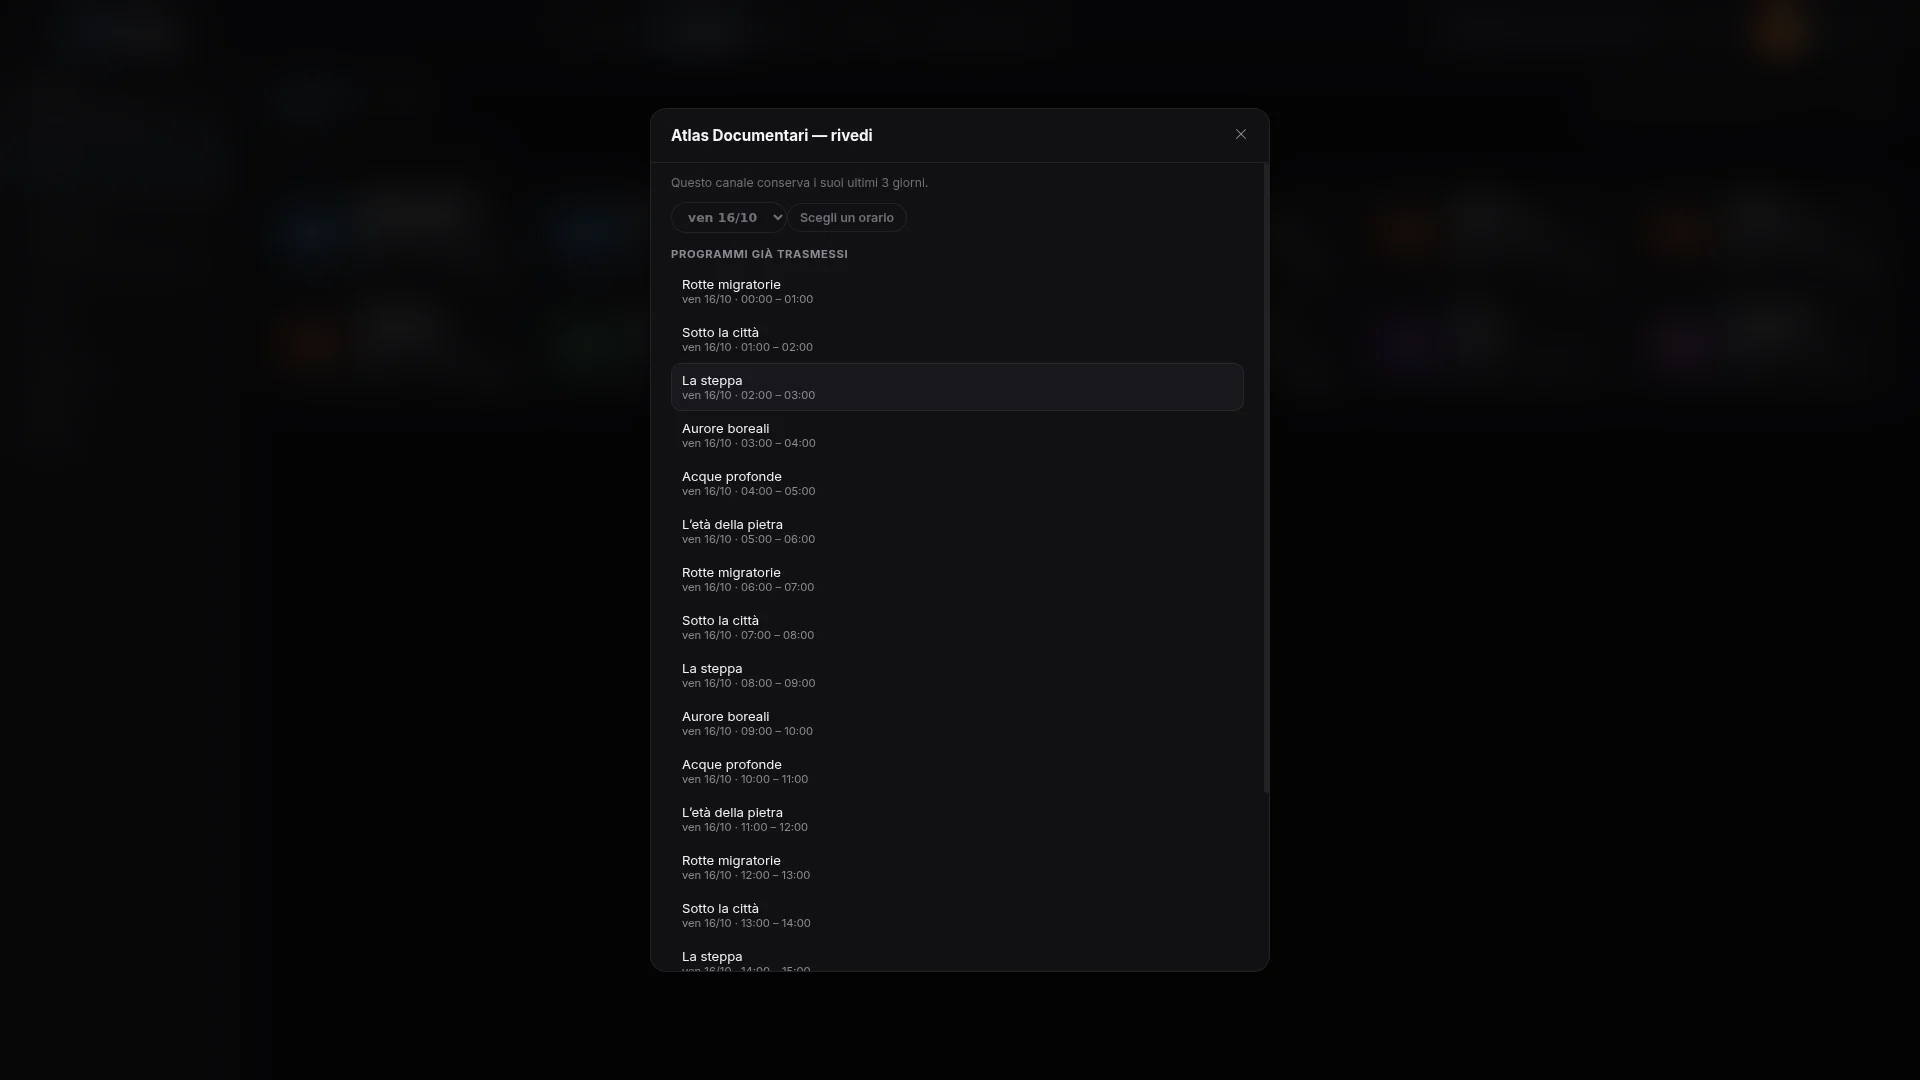This screenshot has height=1080, width=1920.
Task: Select La steppa at 08:00 – 09:00
Action: pos(957,675)
